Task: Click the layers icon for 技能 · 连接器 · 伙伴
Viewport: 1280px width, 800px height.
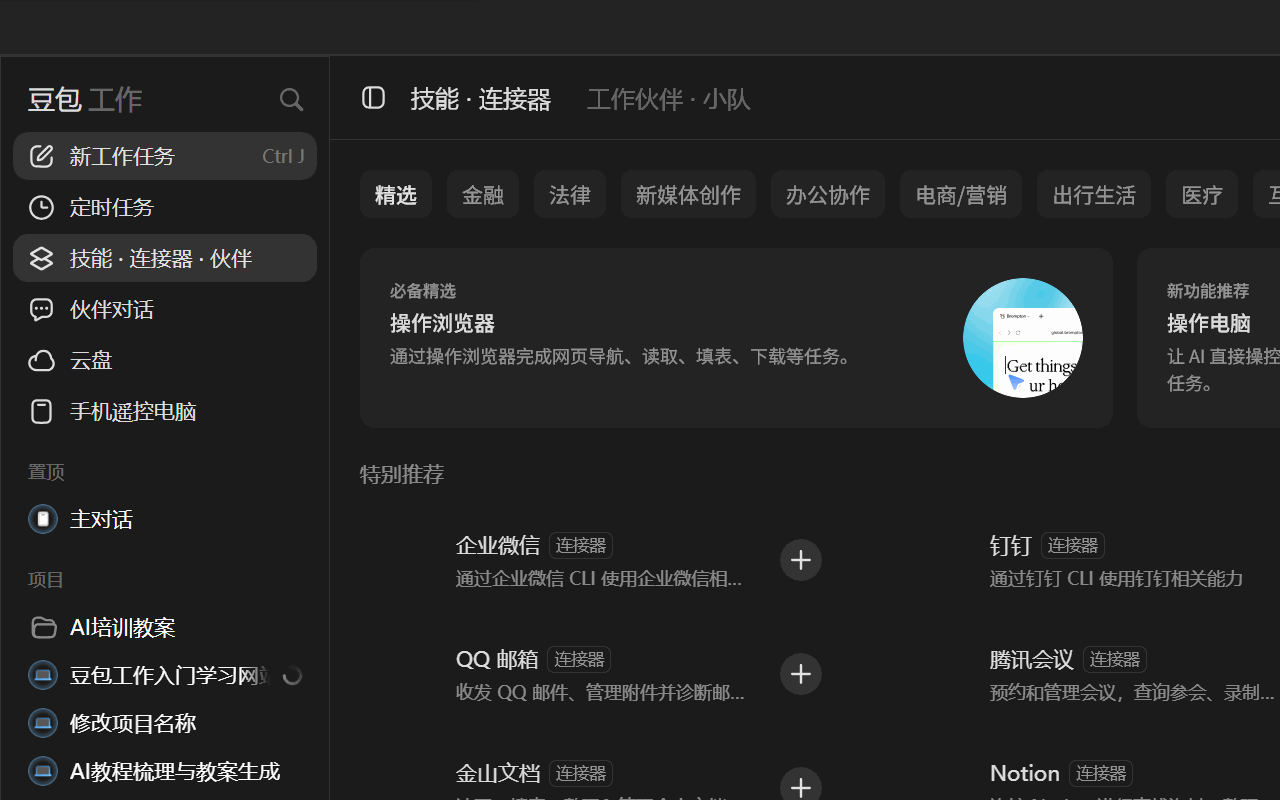Action: tap(41, 258)
